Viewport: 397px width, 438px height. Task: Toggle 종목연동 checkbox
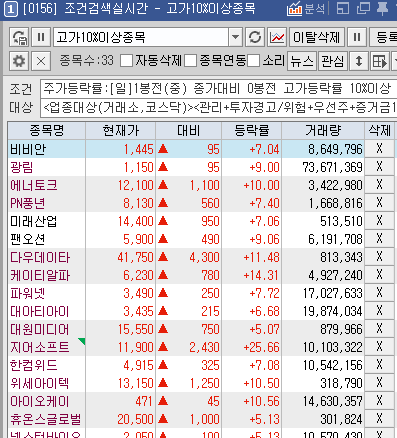coord(190,61)
